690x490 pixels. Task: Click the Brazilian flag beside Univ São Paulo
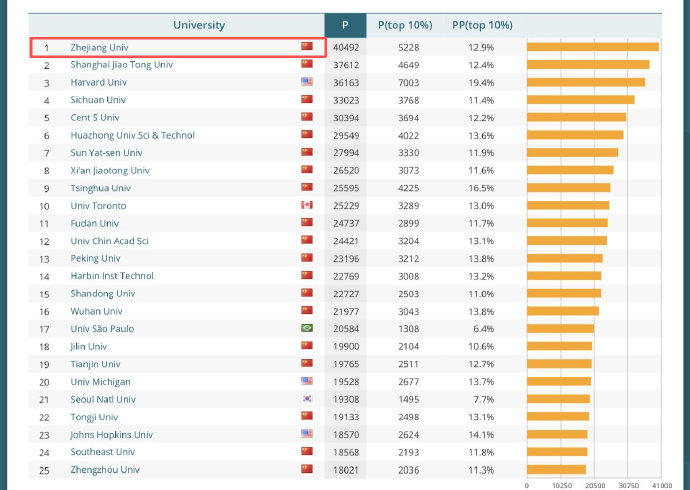[307, 328]
